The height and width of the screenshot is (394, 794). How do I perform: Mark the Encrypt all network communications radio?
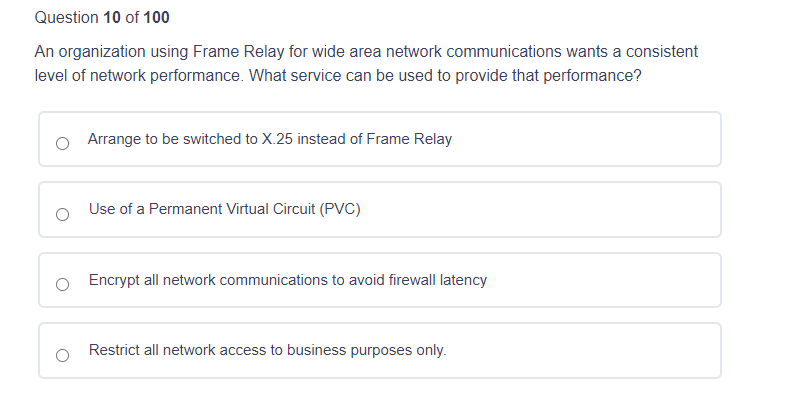62,285
